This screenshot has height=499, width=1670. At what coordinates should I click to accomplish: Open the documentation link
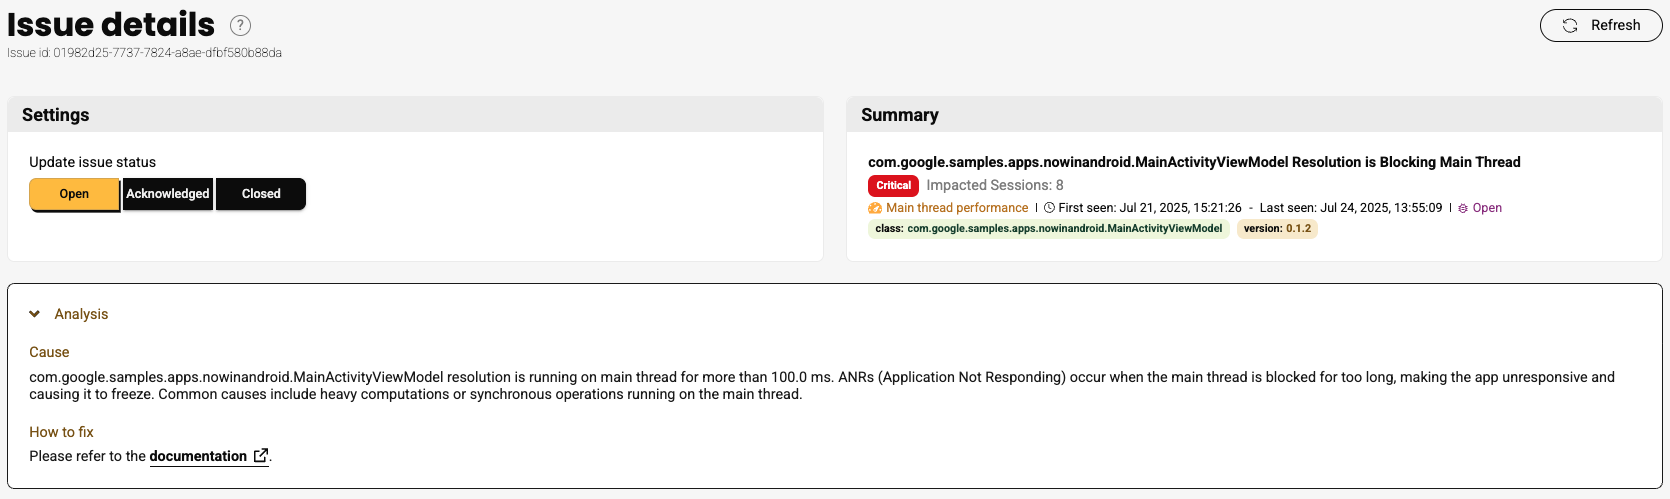[x=198, y=456]
